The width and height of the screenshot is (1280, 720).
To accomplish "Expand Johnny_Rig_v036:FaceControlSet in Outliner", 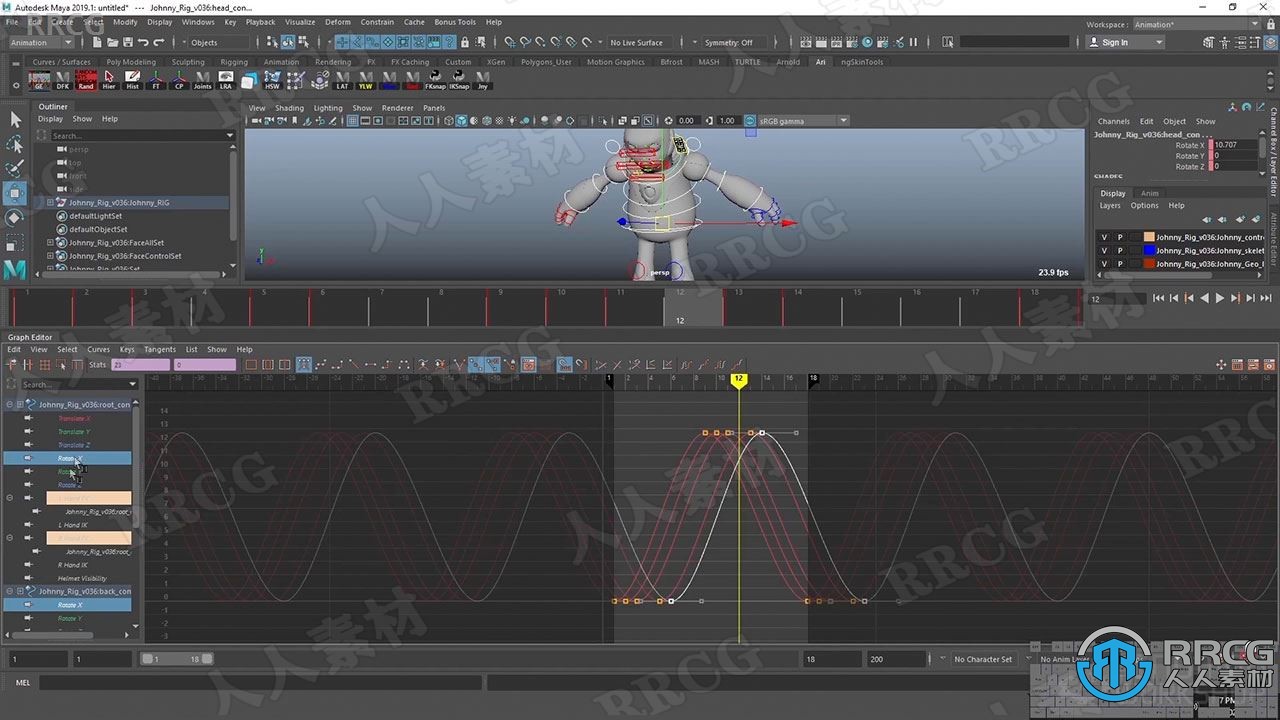I will click(50, 256).
